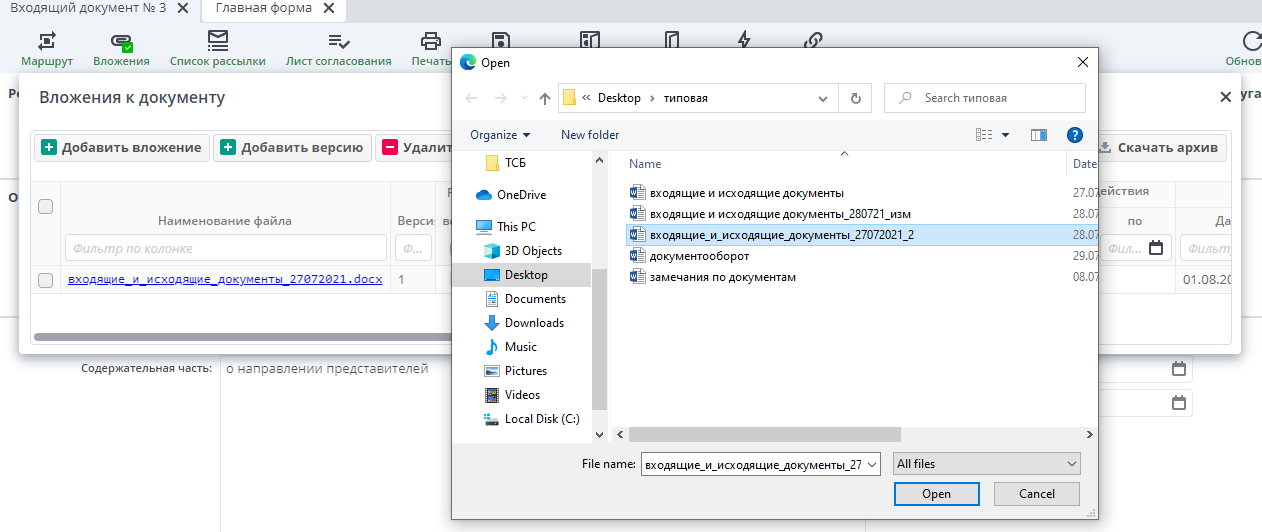Refresh the типовая folder listing
The image size is (1262, 532).
pyautogui.click(x=855, y=99)
